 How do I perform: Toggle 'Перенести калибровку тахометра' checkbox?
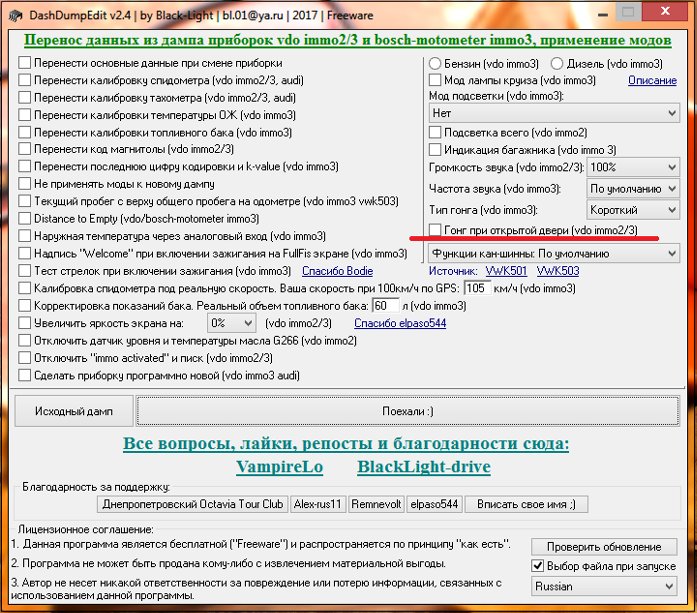point(24,98)
